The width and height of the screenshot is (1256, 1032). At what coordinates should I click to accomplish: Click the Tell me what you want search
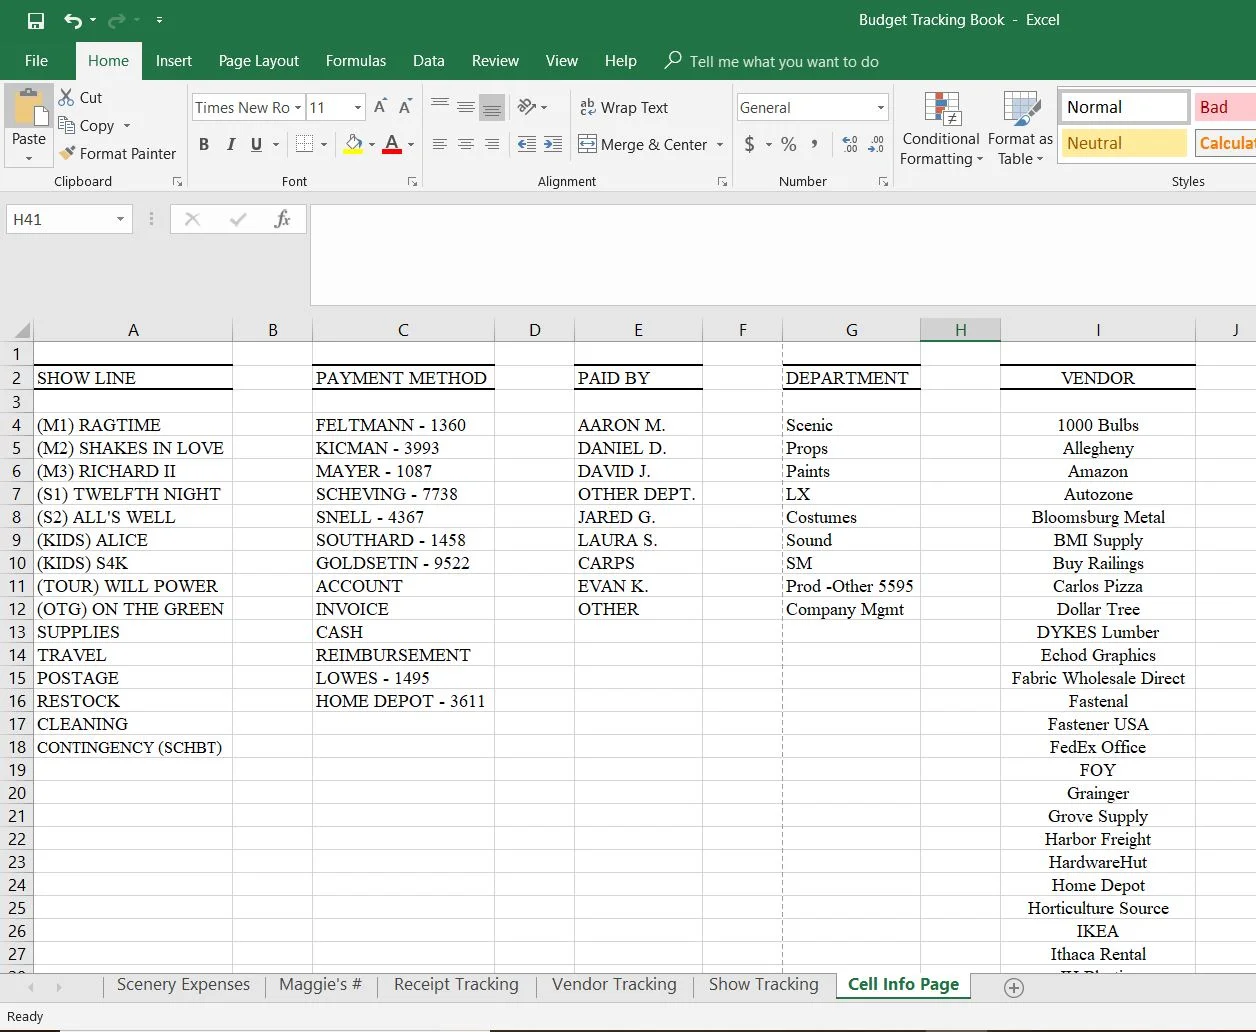(784, 61)
